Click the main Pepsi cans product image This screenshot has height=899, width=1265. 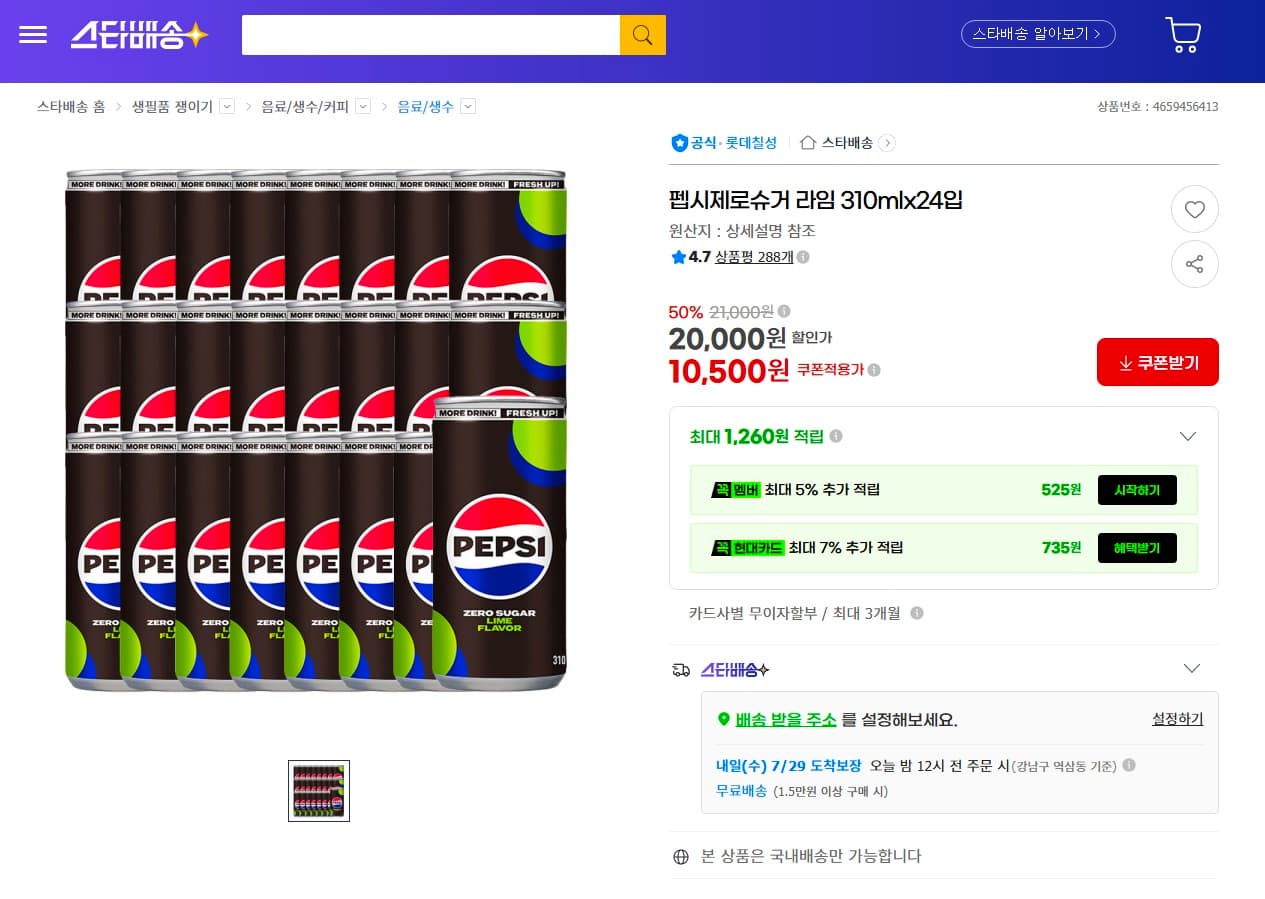[x=316, y=430]
